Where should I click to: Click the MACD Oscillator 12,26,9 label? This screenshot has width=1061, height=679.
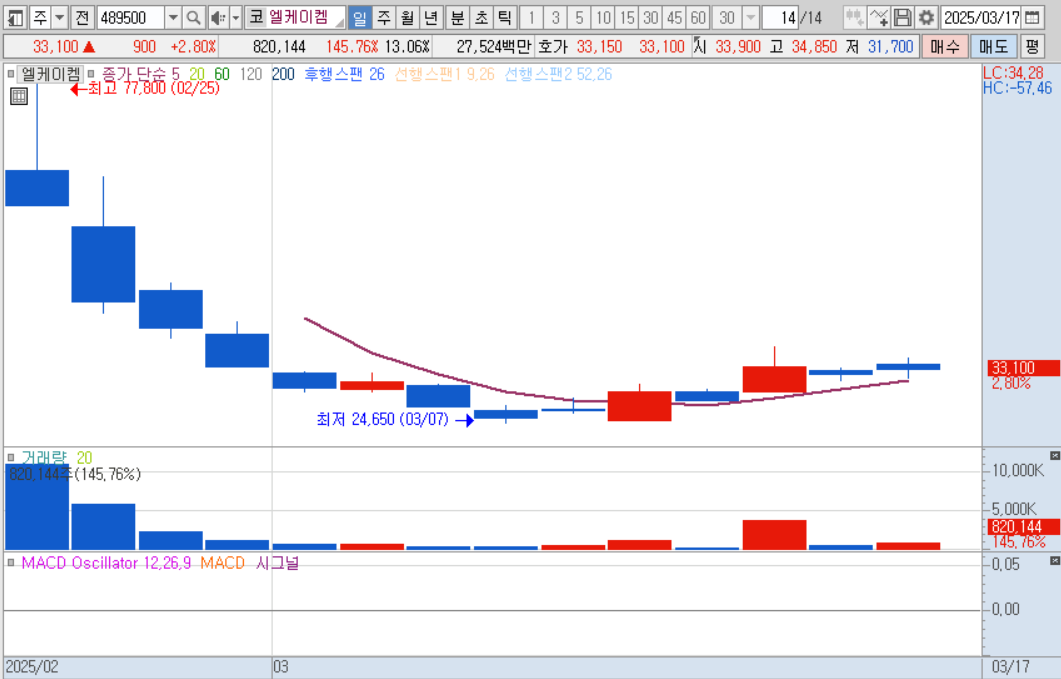click(x=106, y=563)
